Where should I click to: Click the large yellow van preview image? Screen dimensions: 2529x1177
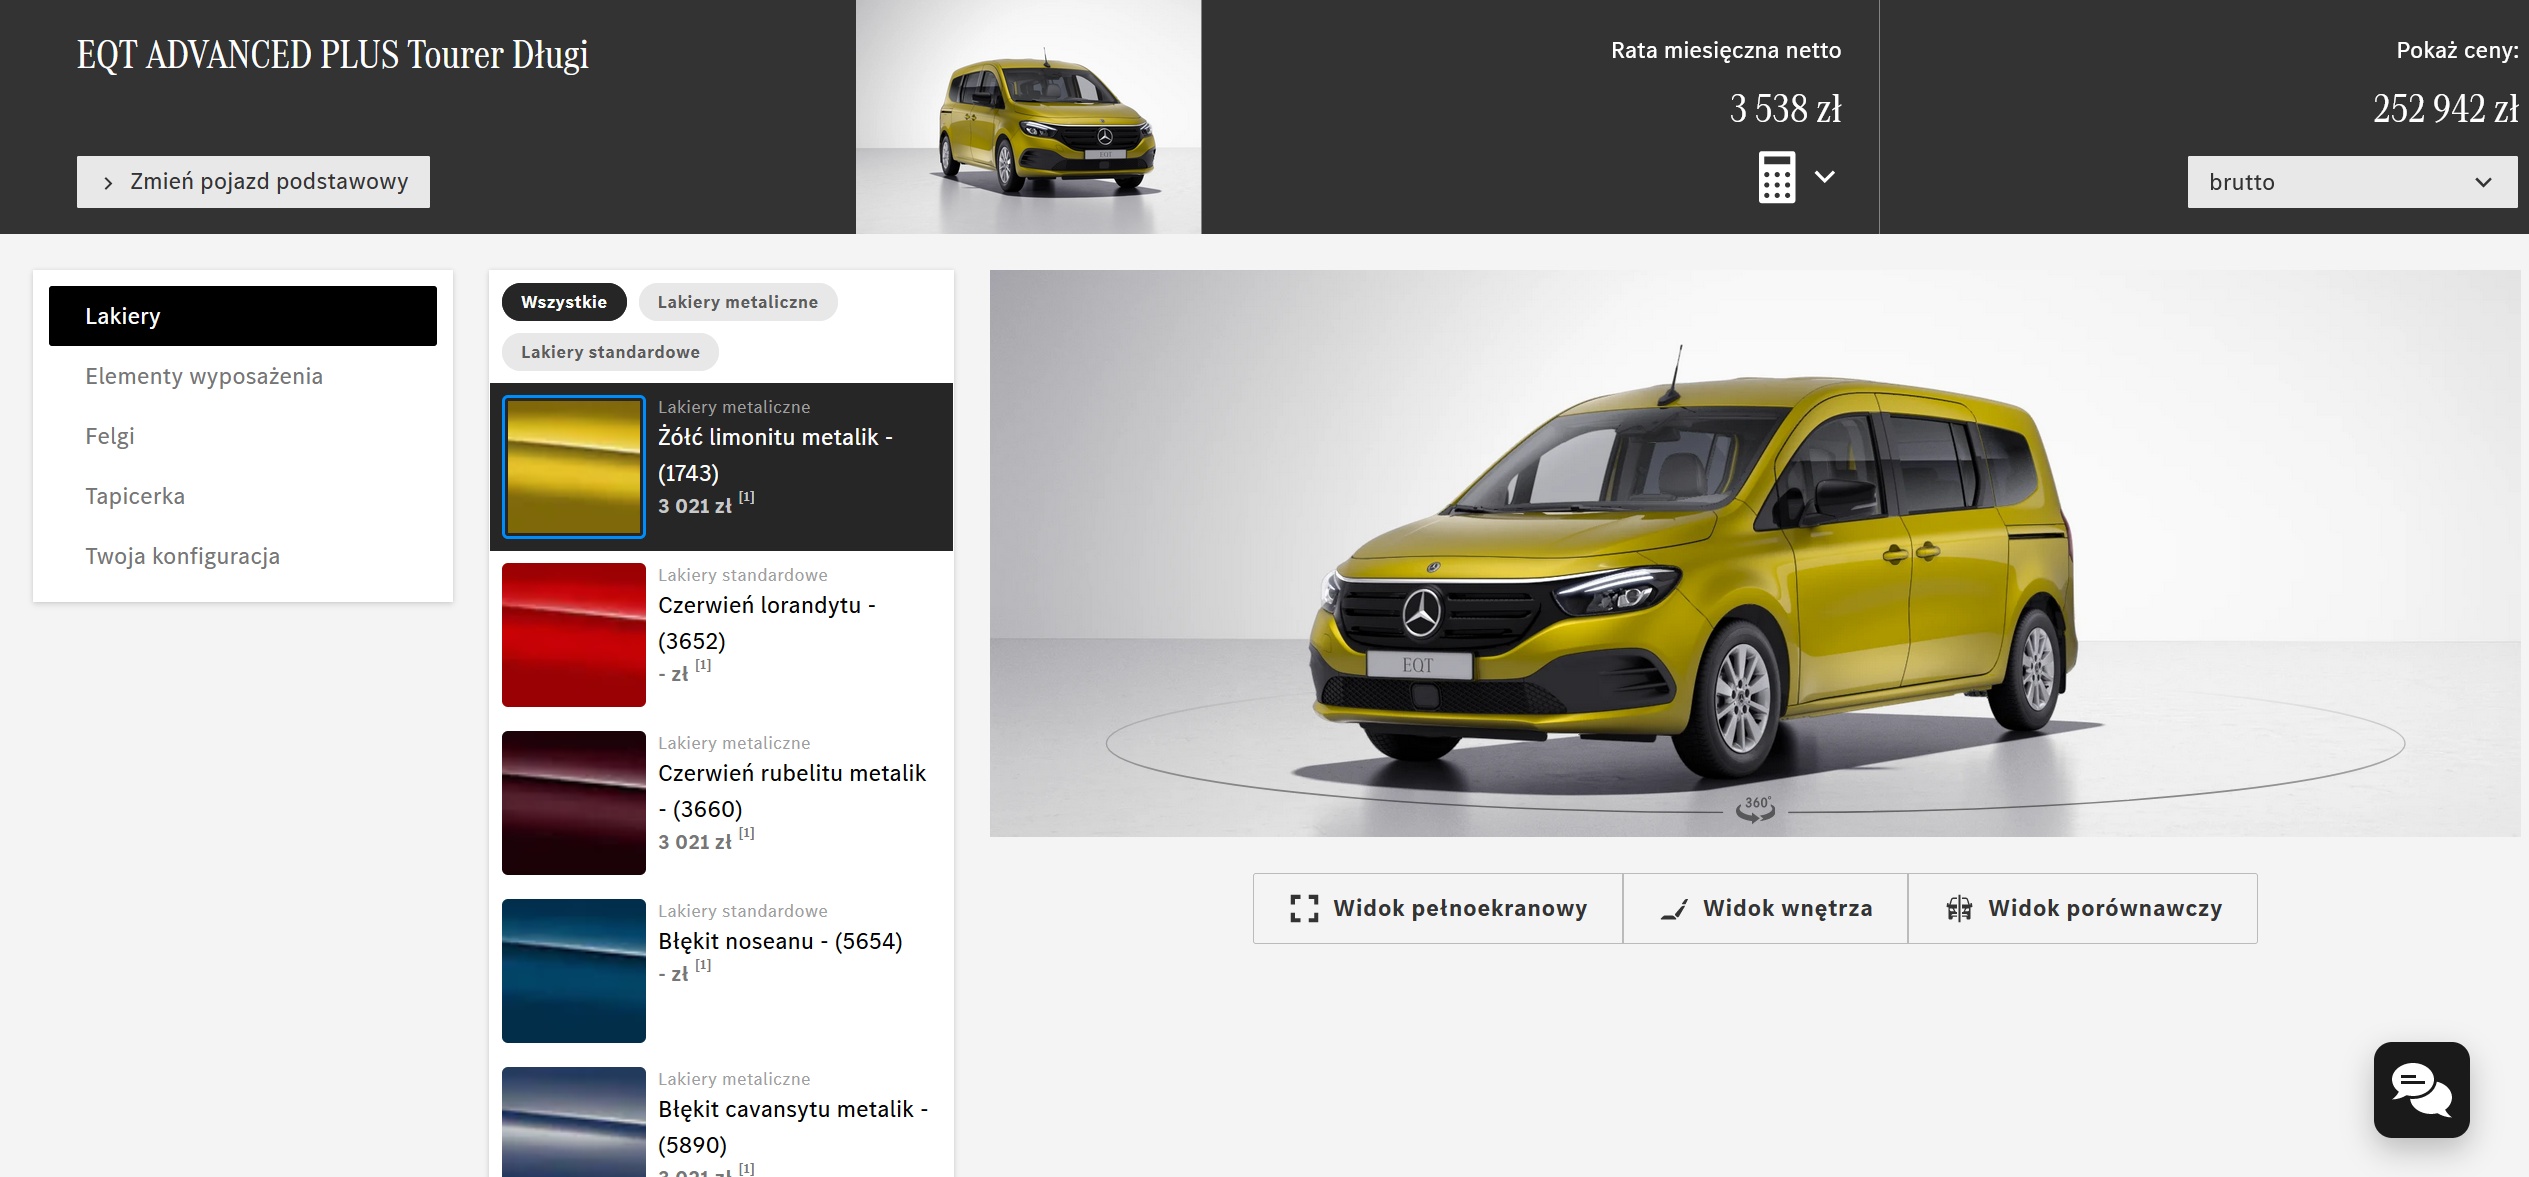(x=1754, y=553)
